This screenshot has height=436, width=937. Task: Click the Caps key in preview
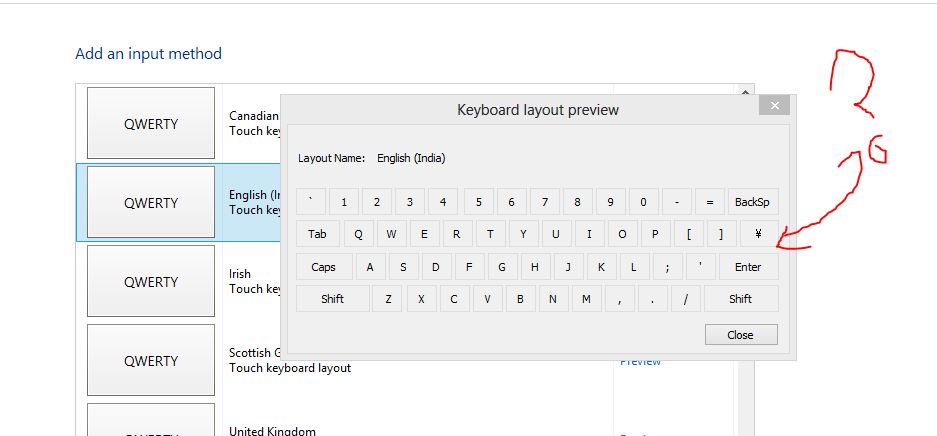click(323, 267)
